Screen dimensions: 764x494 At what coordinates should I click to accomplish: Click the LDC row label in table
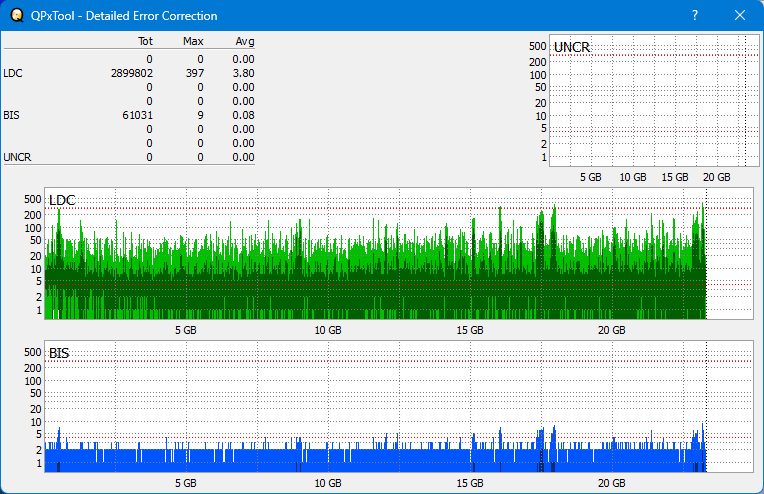13,73
